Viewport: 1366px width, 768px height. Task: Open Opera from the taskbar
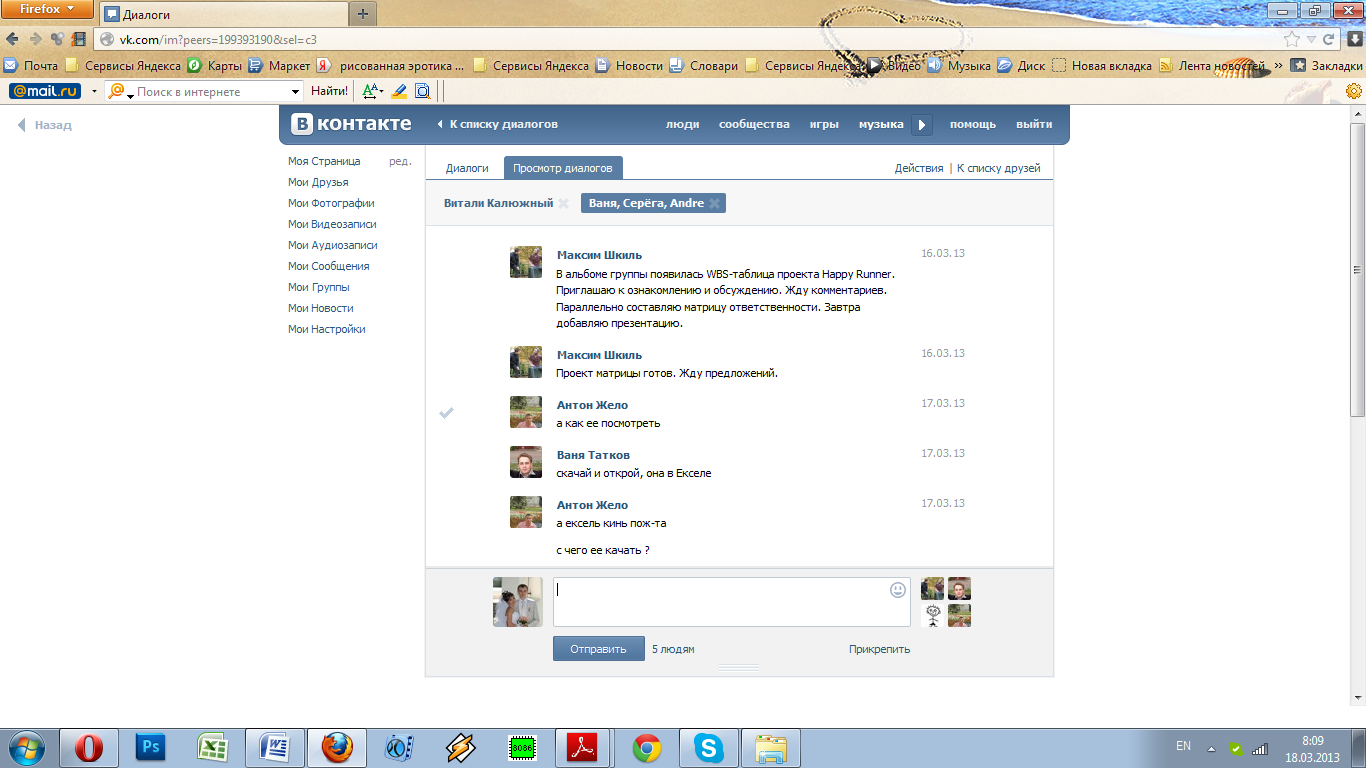point(89,747)
